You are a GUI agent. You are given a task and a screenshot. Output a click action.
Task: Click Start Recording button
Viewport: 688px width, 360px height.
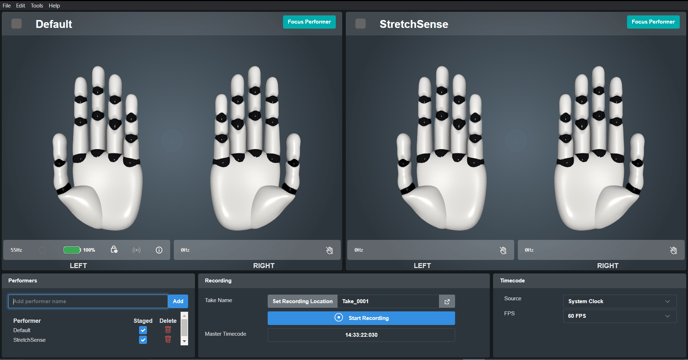click(361, 318)
